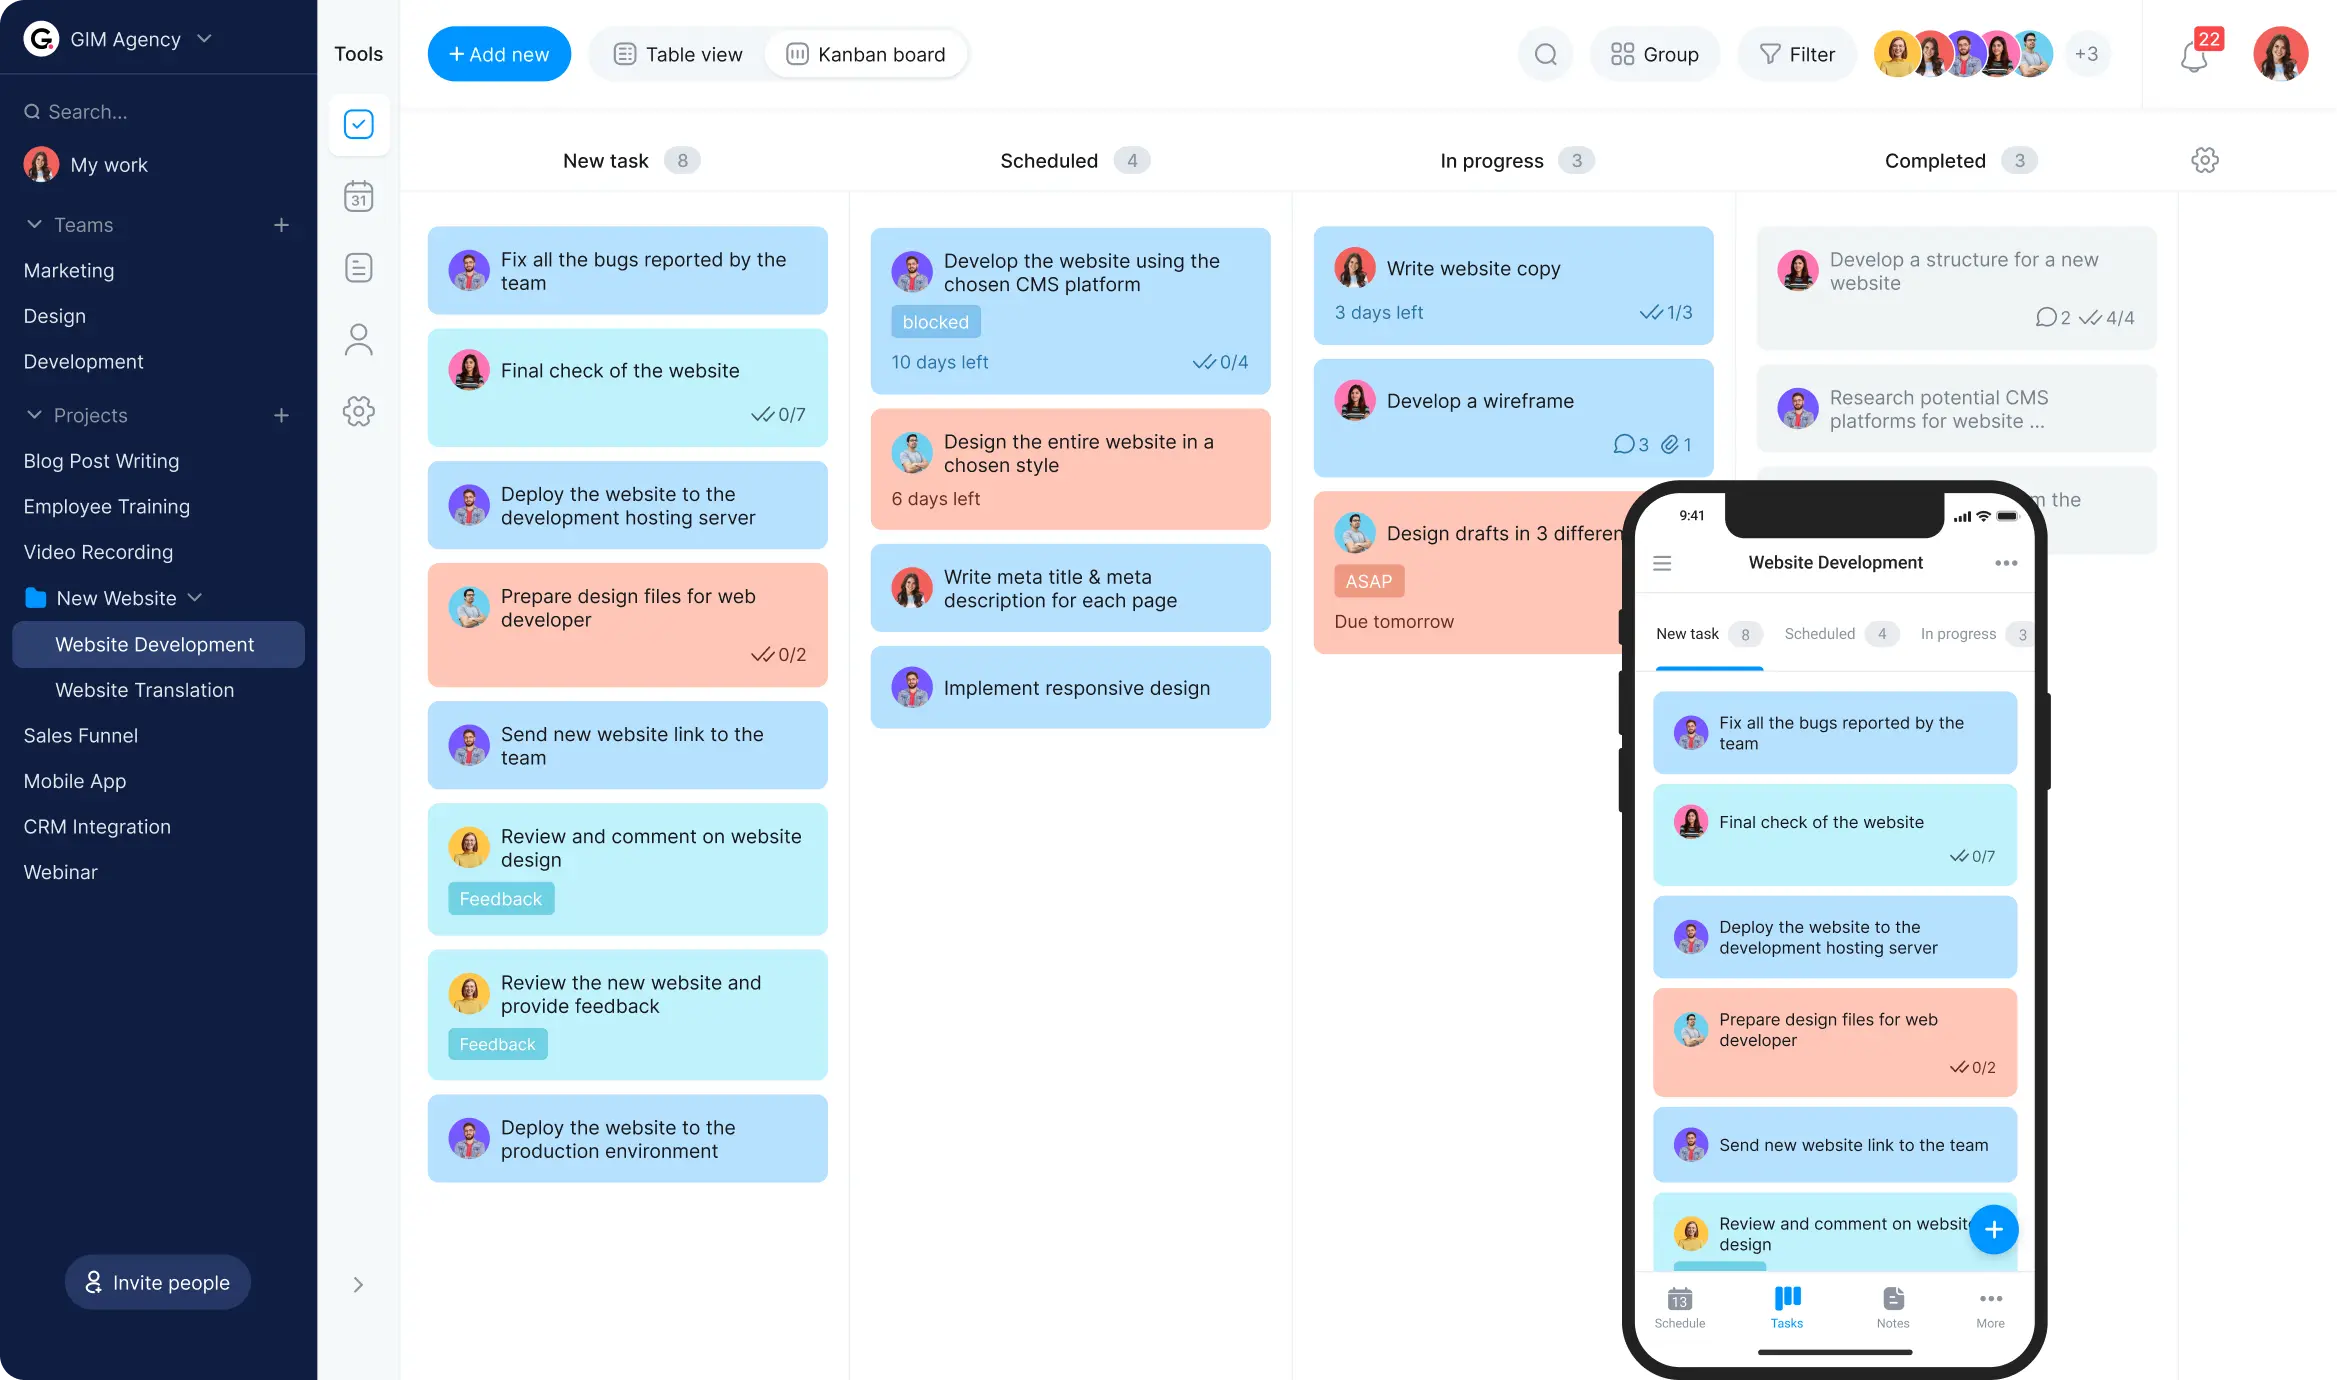Switch to the Scheduled tab on mobile
Image resolution: width=2337 pixels, height=1380 pixels.
[x=1818, y=634]
